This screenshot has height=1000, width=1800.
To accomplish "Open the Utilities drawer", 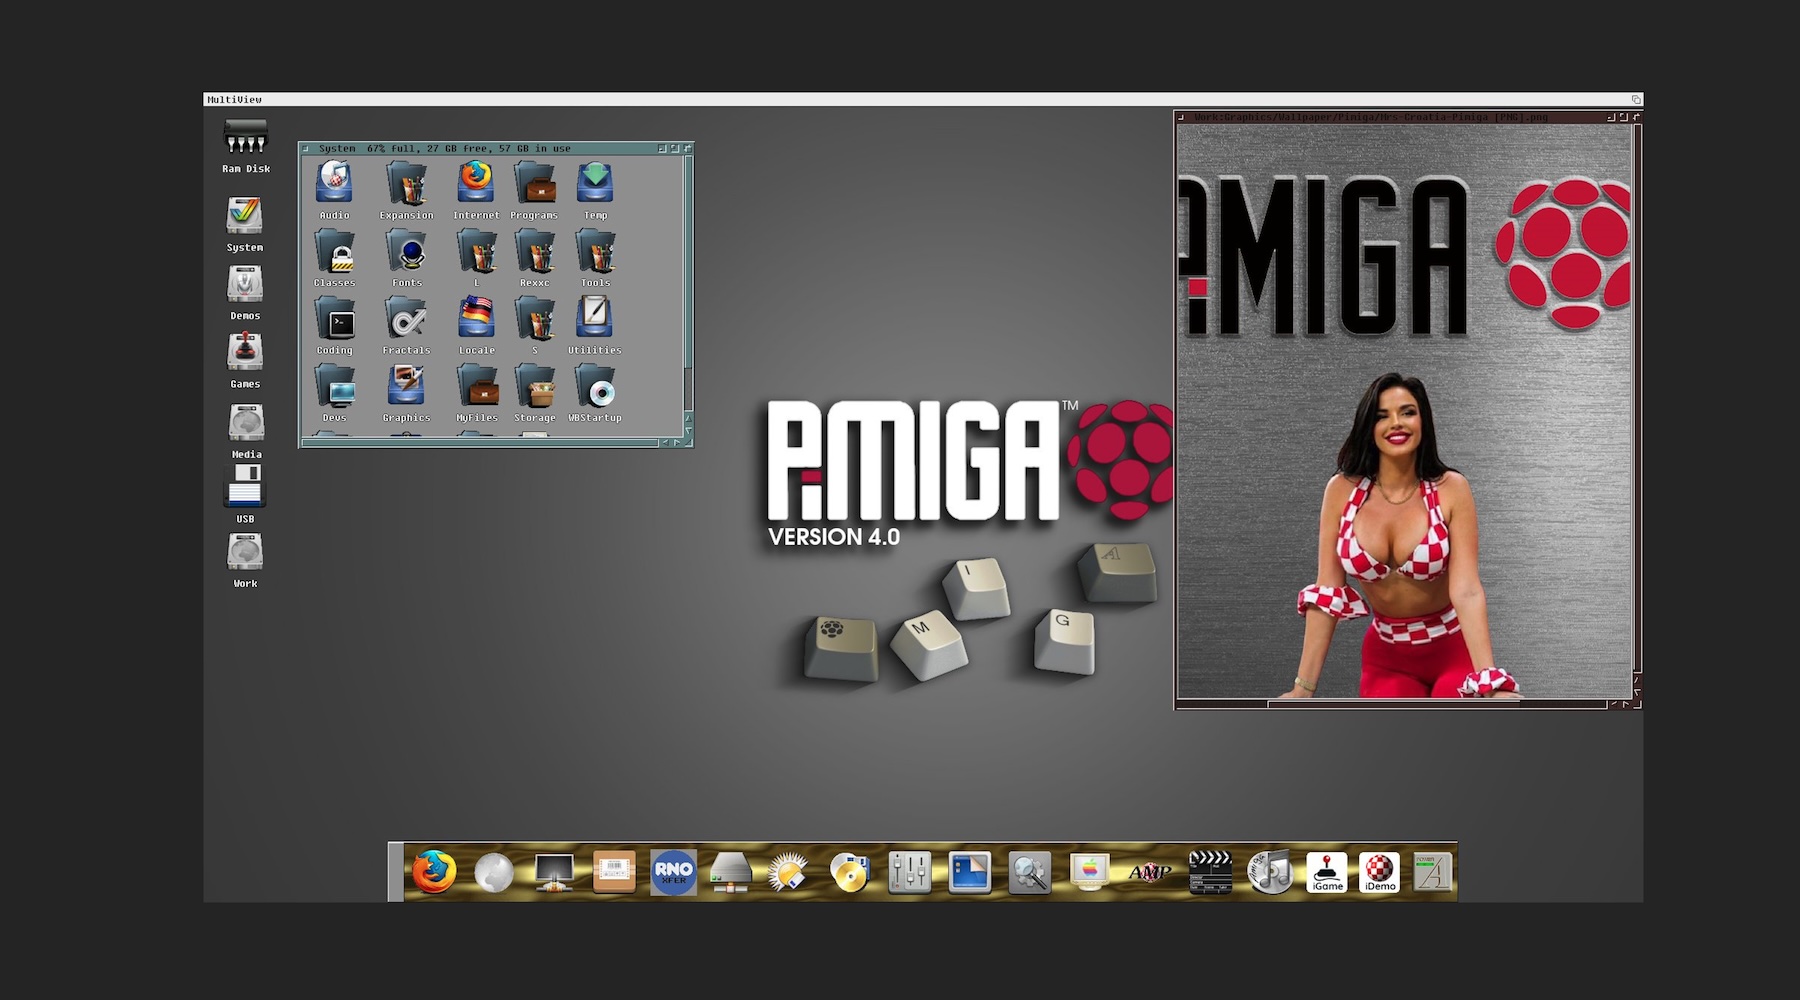I will pyautogui.click(x=595, y=320).
